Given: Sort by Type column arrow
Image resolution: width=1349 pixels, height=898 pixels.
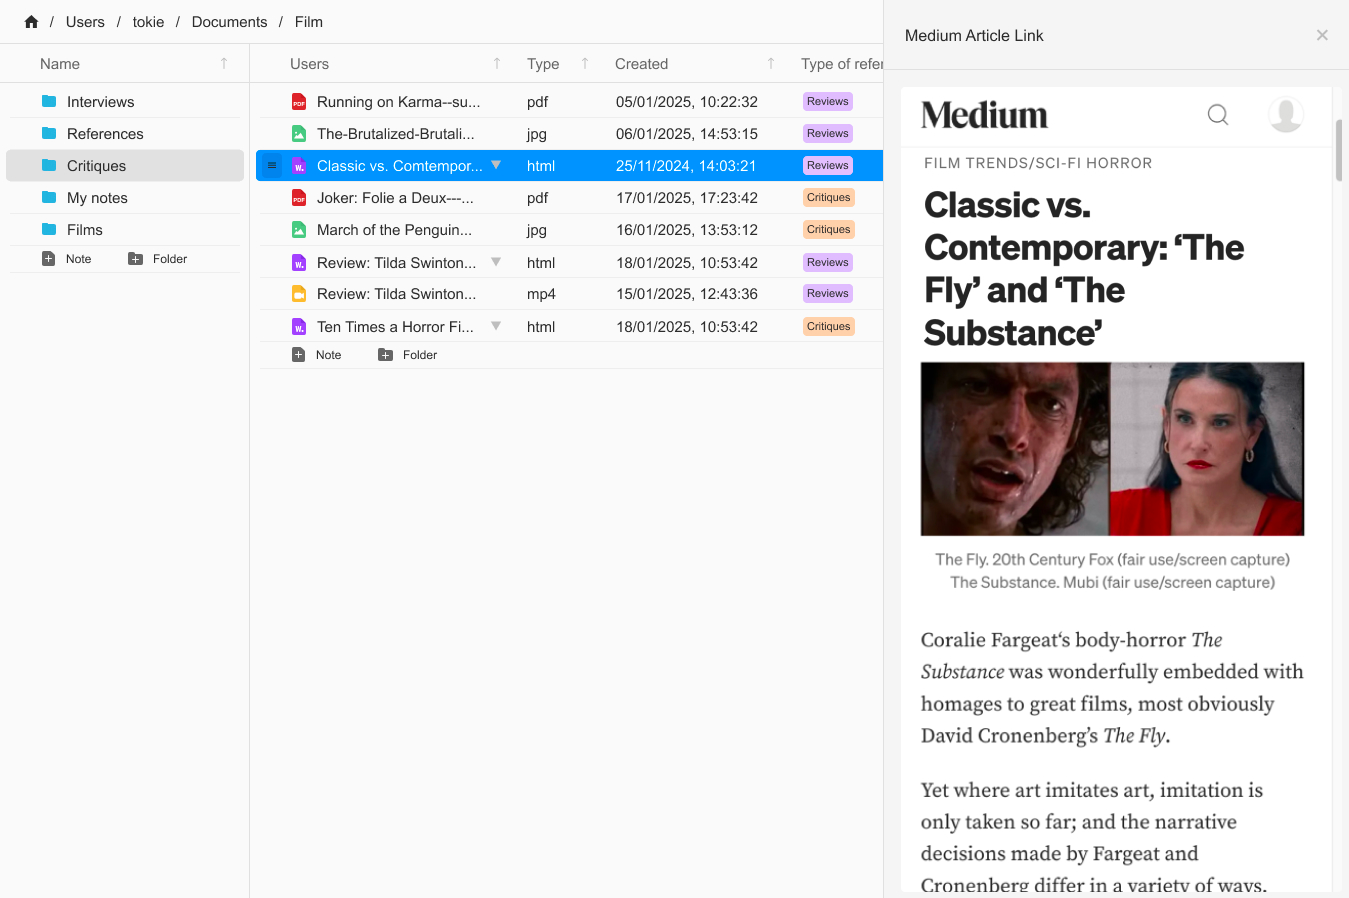Looking at the screenshot, I should (585, 64).
